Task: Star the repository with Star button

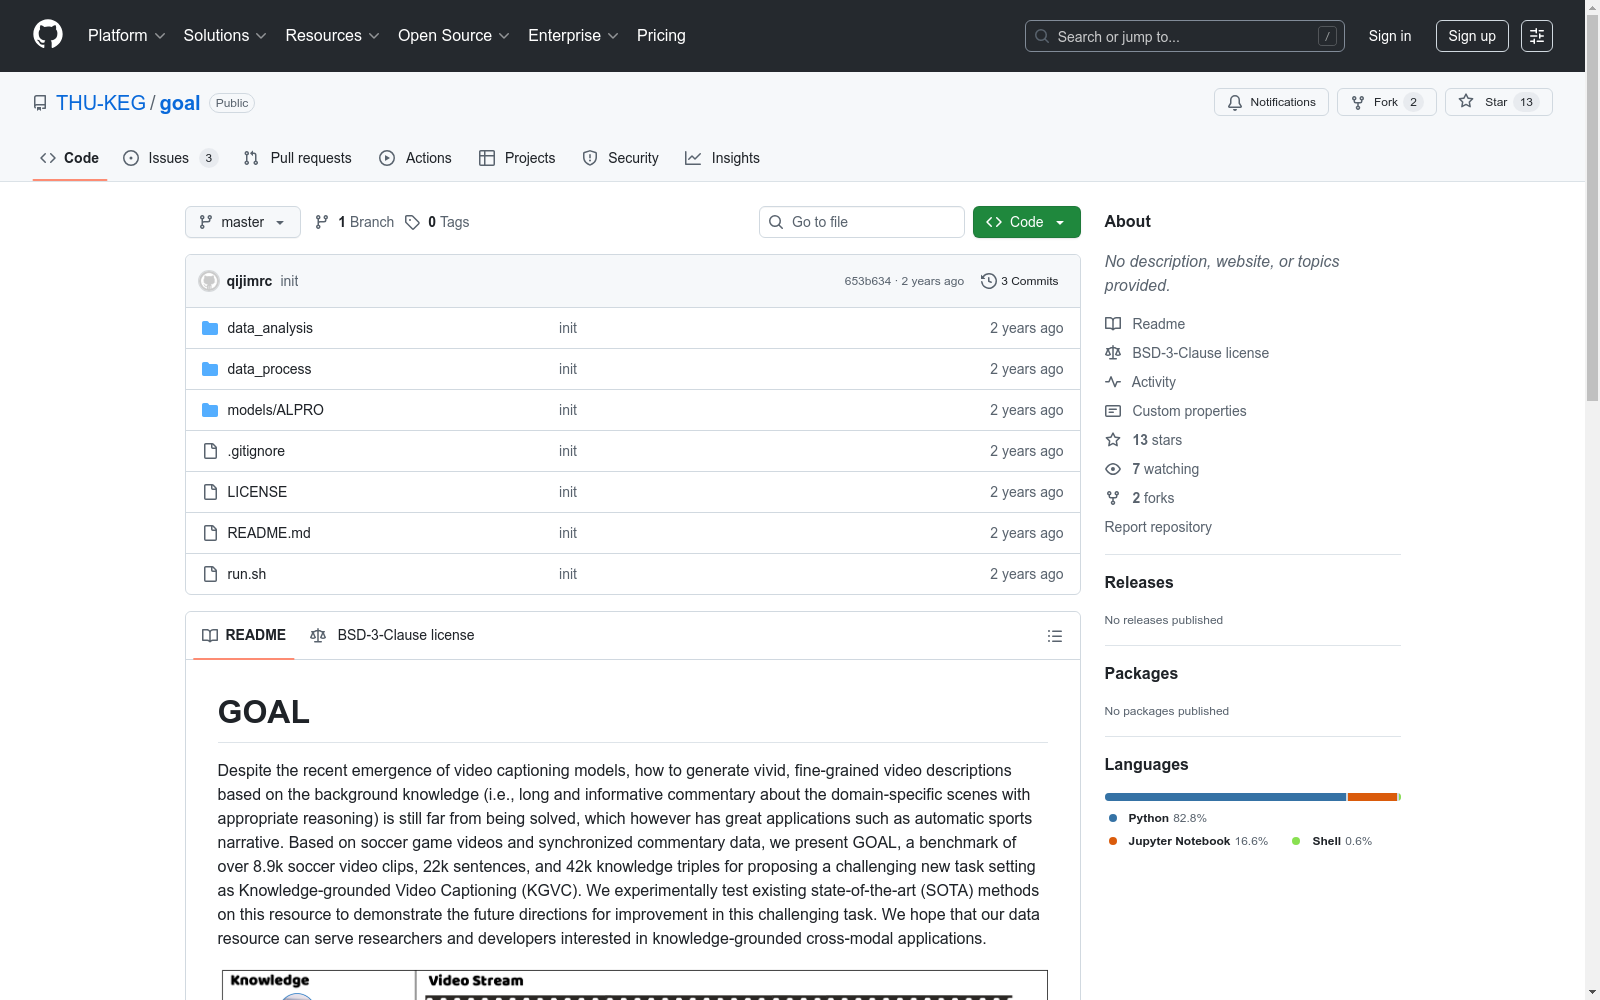Action: [x=1499, y=102]
